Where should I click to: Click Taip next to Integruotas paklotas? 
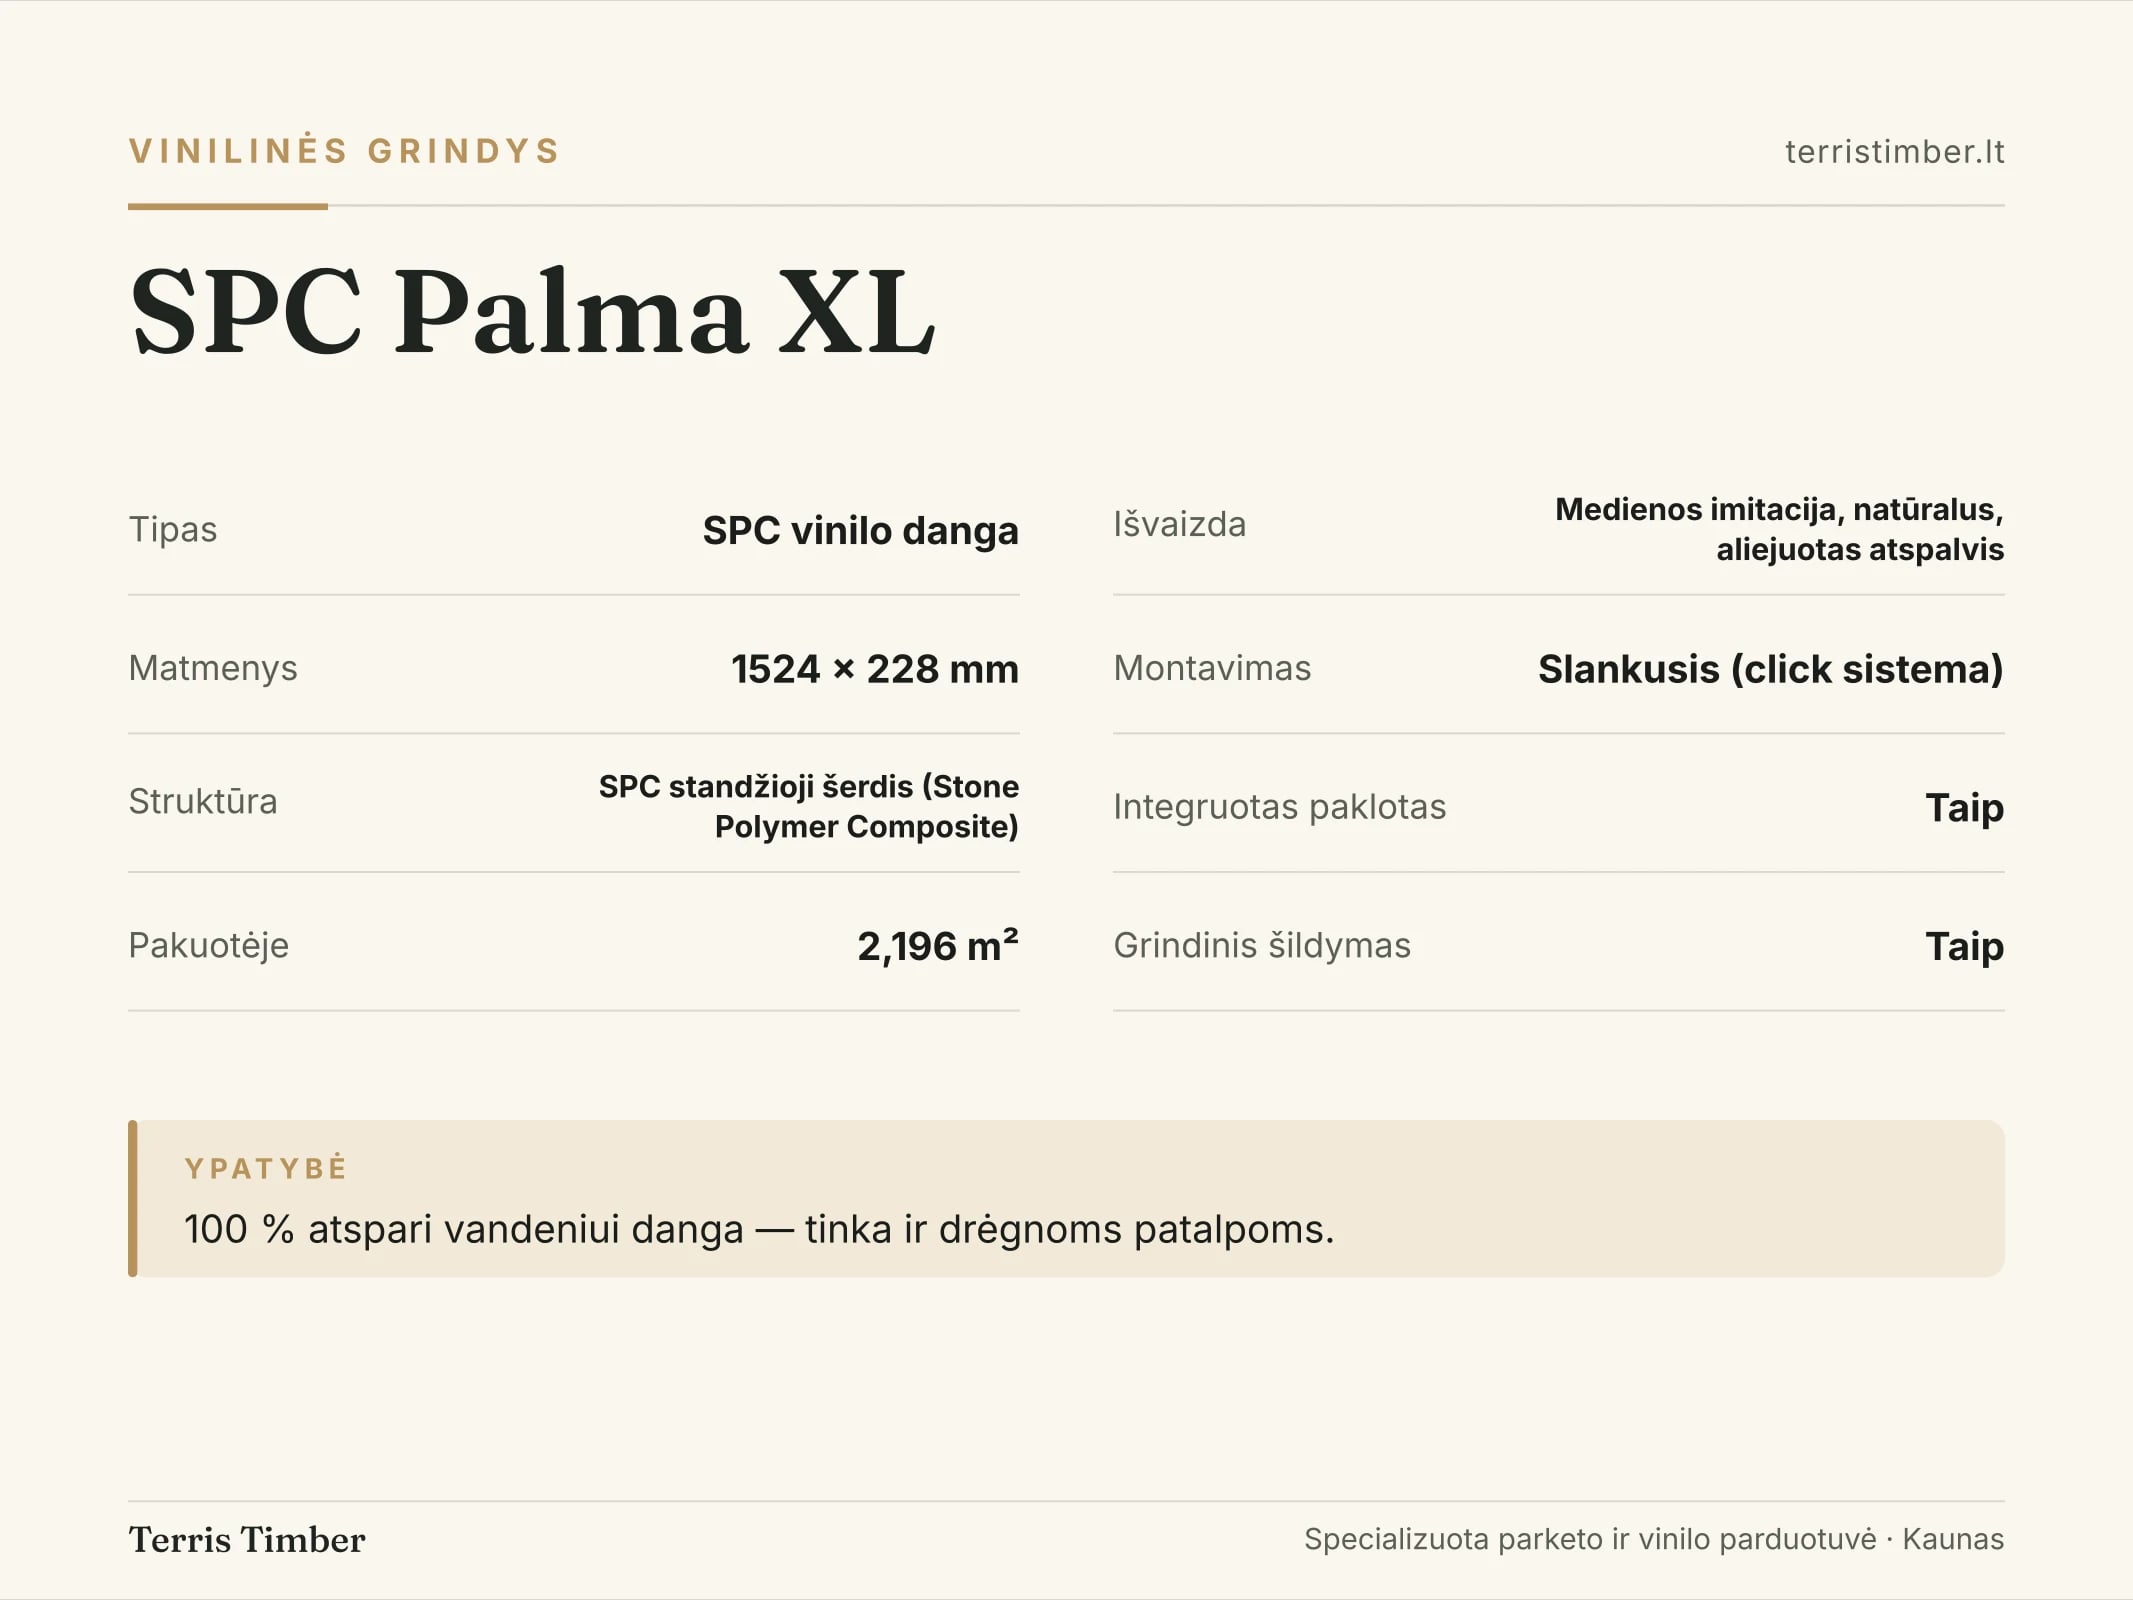coord(1965,807)
